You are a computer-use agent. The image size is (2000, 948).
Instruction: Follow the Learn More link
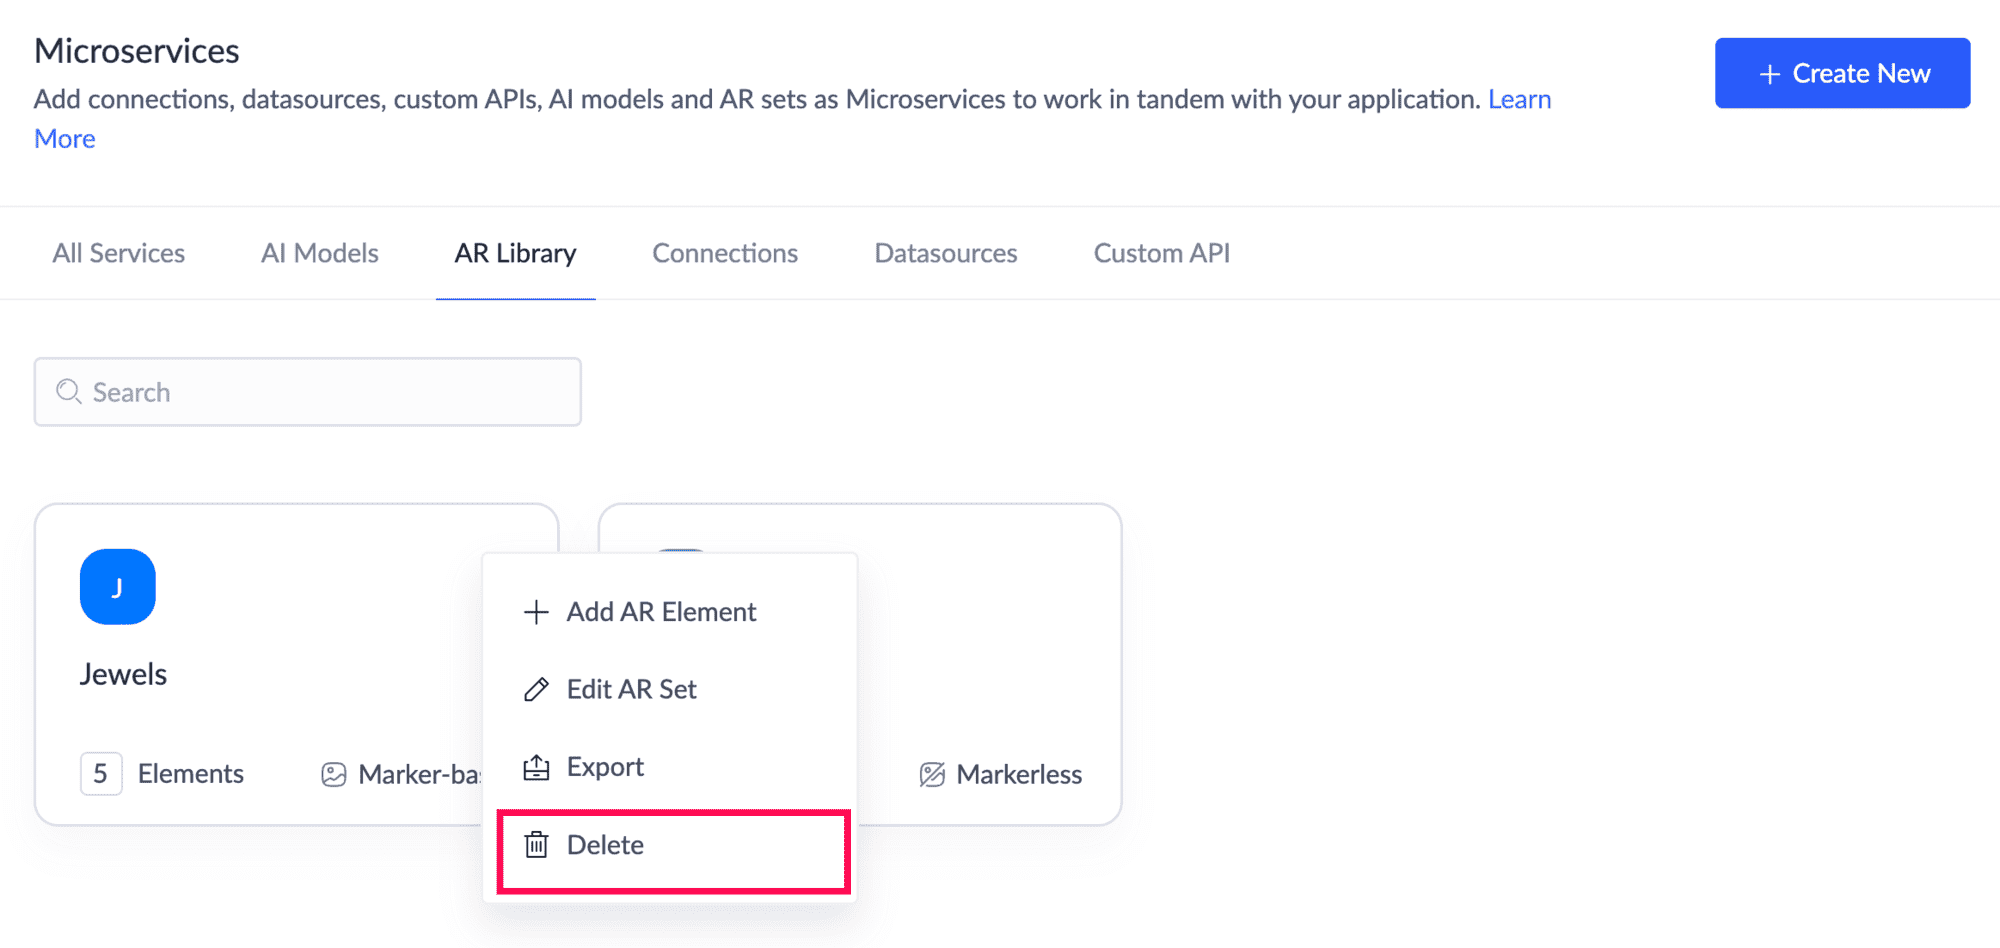coord(1519,100)
